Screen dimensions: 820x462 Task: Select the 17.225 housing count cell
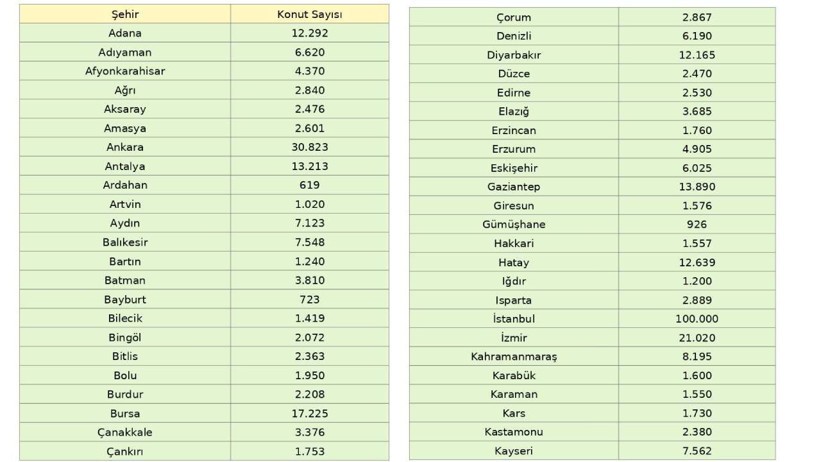click(x=309, y=413)
